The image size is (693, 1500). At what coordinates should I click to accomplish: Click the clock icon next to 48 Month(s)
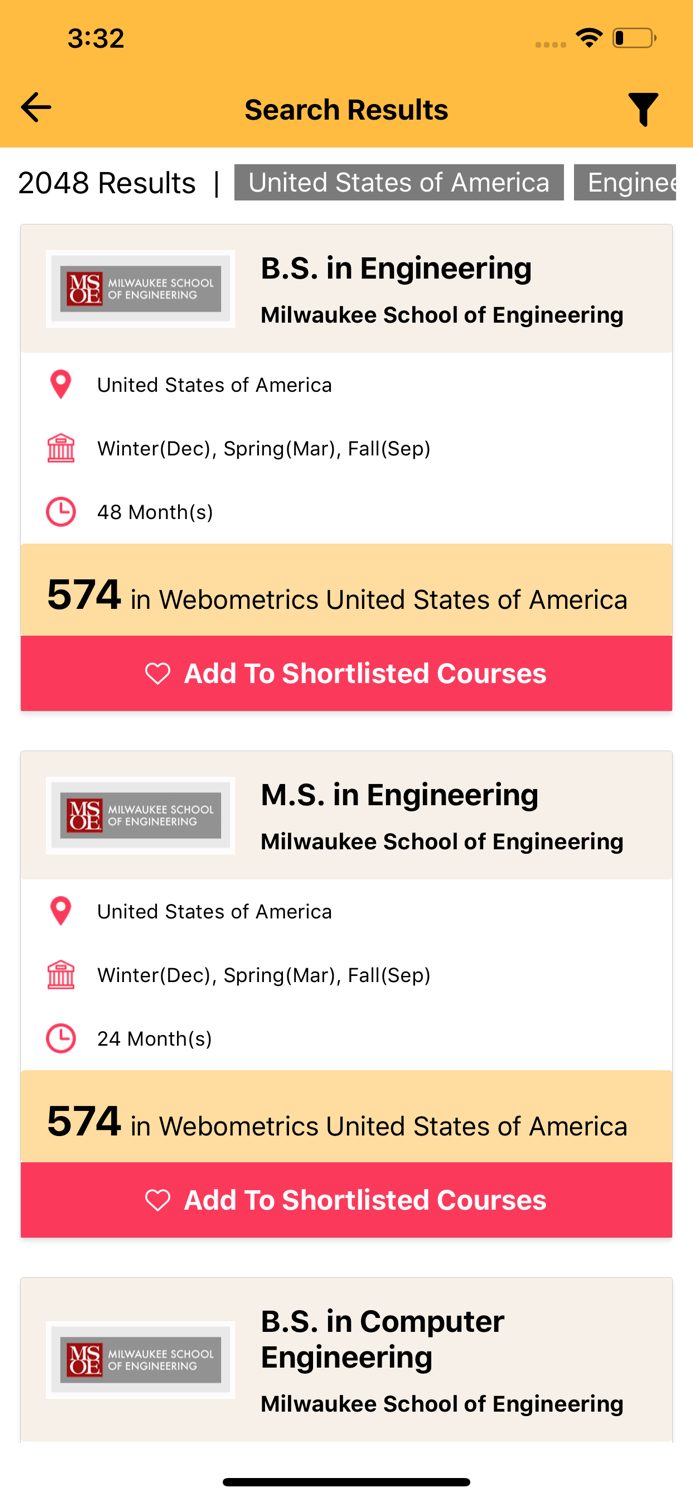60,511
